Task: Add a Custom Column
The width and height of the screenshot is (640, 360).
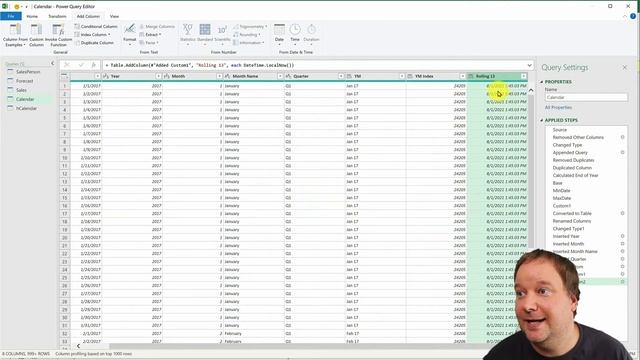Action: point(36,34)
